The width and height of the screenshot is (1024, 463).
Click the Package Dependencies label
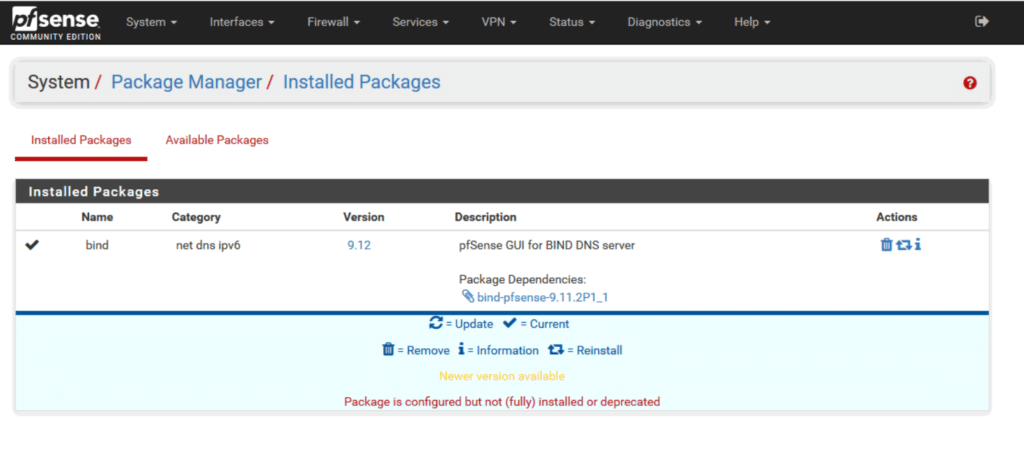pos(522,279)
